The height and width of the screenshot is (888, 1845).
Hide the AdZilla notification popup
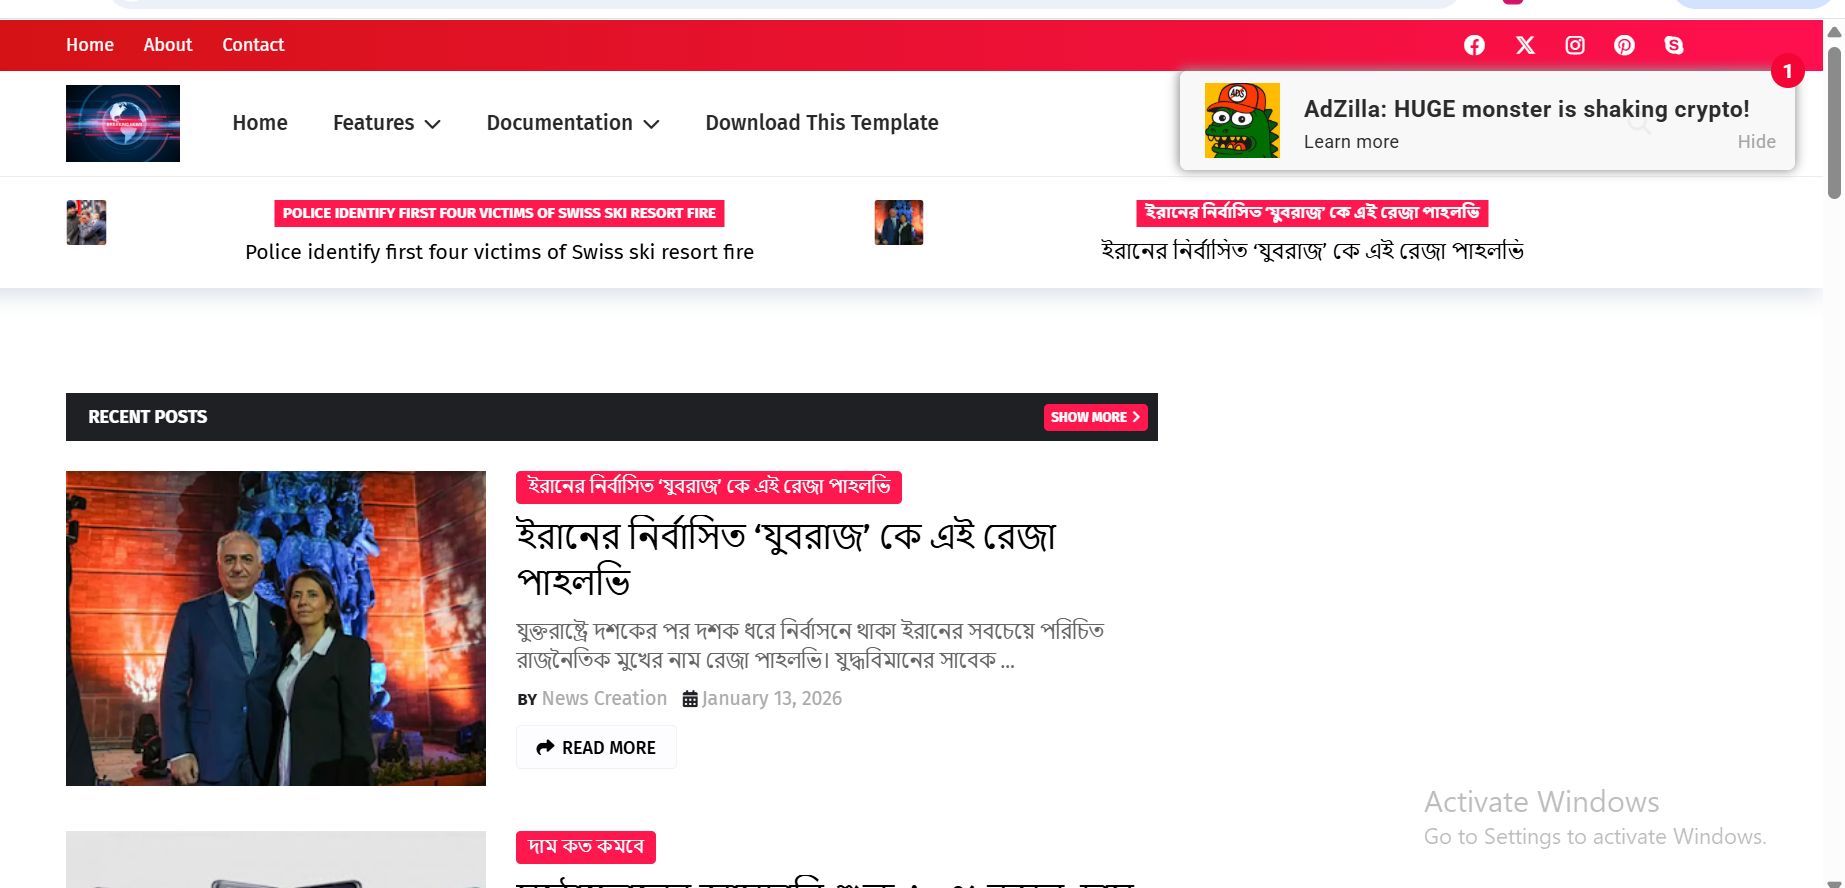pyautogui.click(x=1756, y=142)
